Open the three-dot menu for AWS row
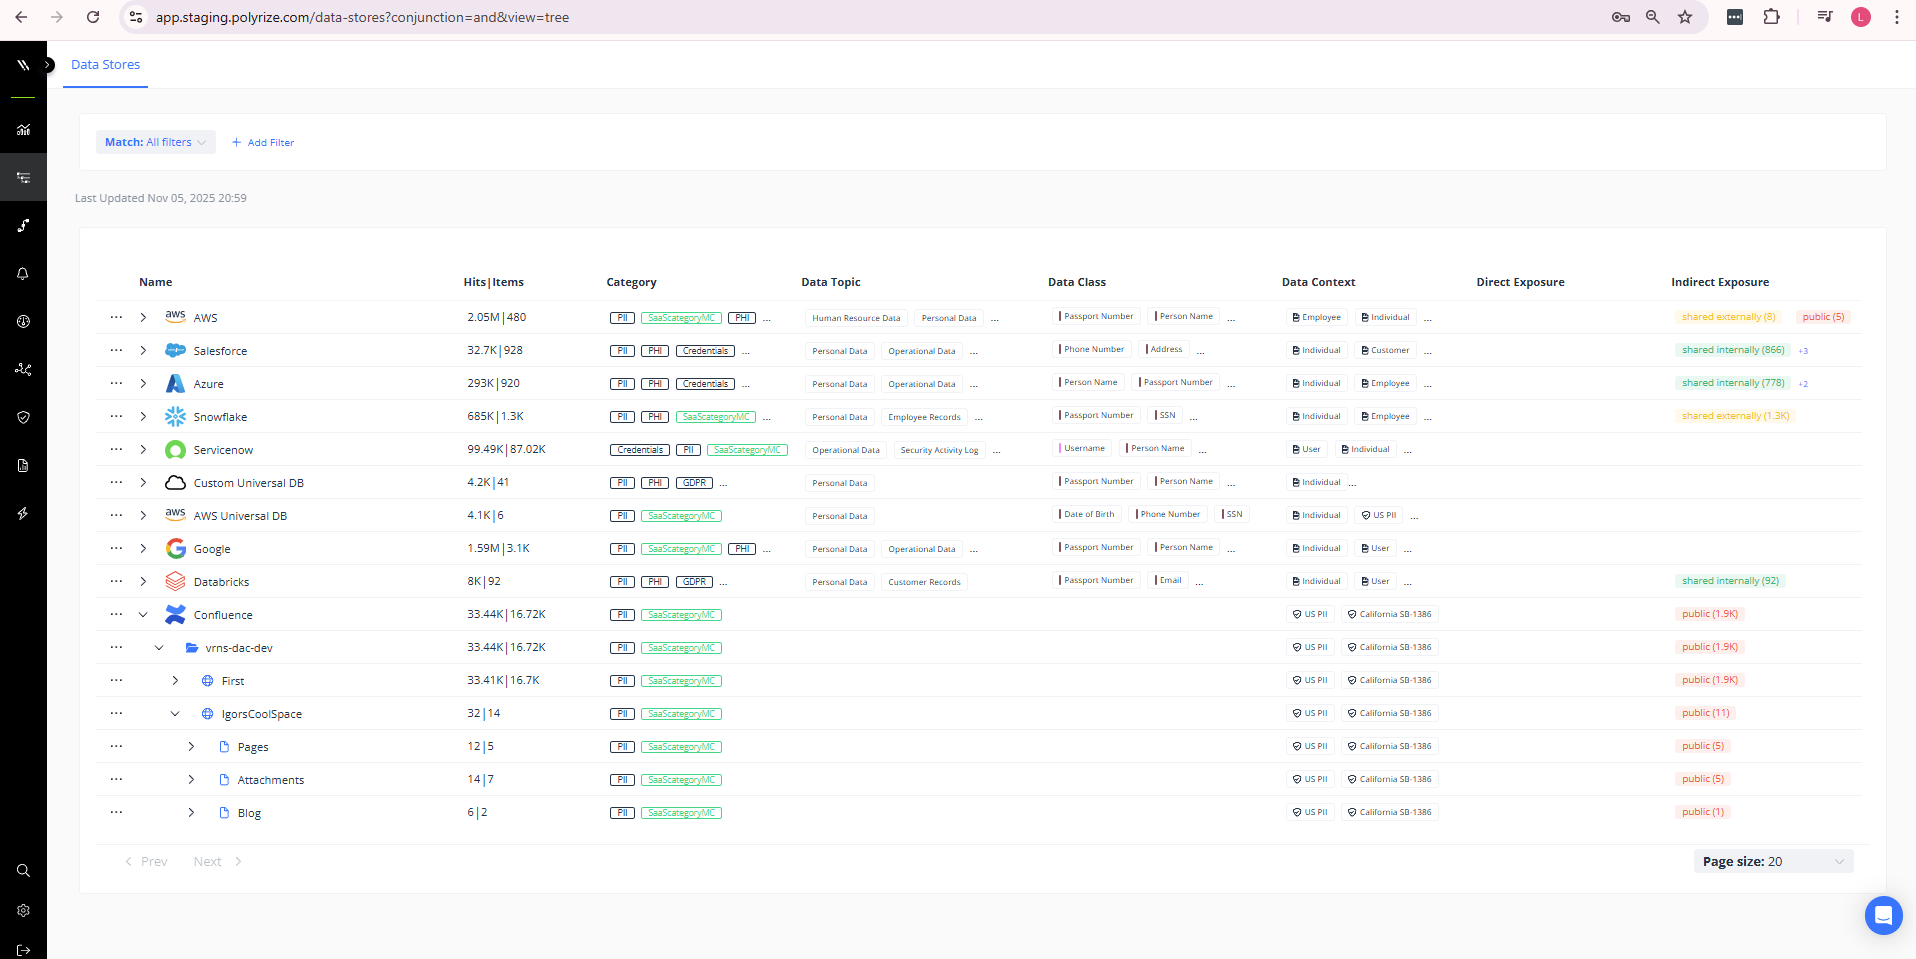This screenshot has height=959, width=1916. point(116,317)
